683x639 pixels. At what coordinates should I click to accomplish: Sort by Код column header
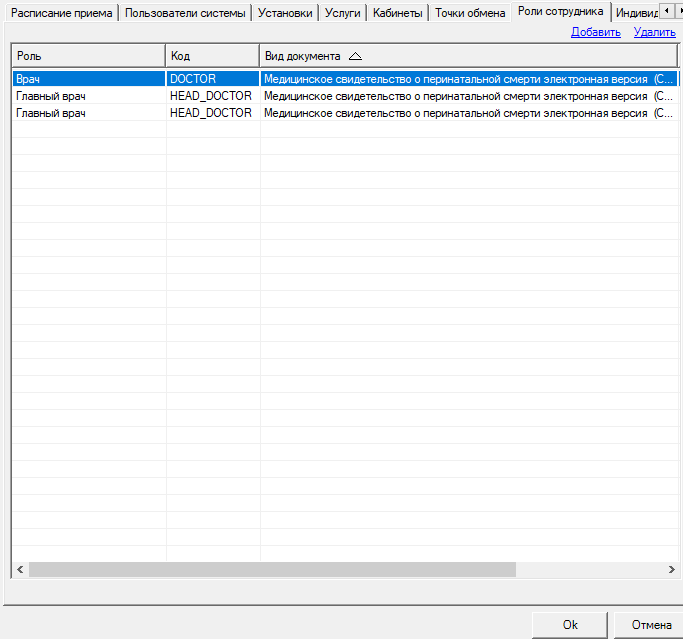(212, 56)
